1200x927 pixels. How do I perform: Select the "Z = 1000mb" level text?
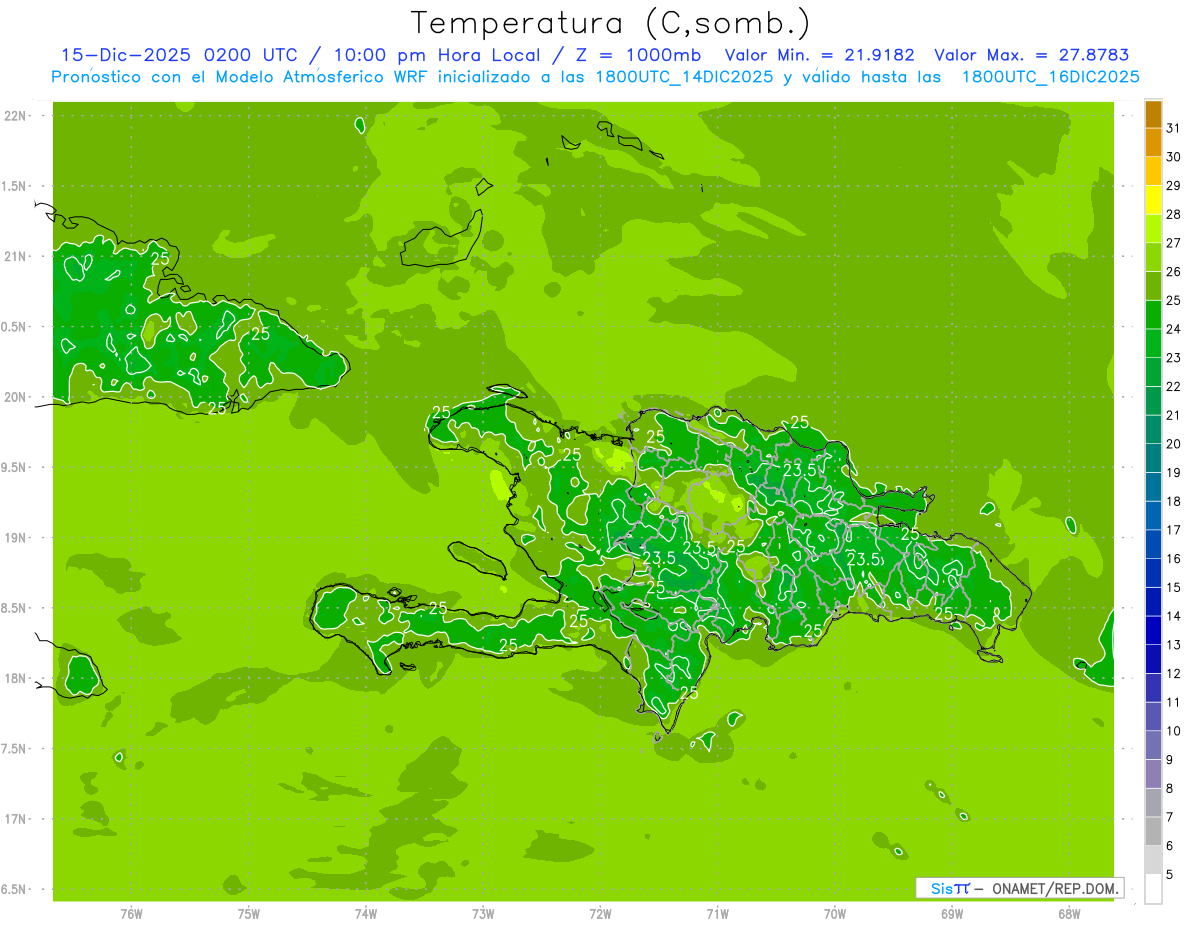pos(638,55)
